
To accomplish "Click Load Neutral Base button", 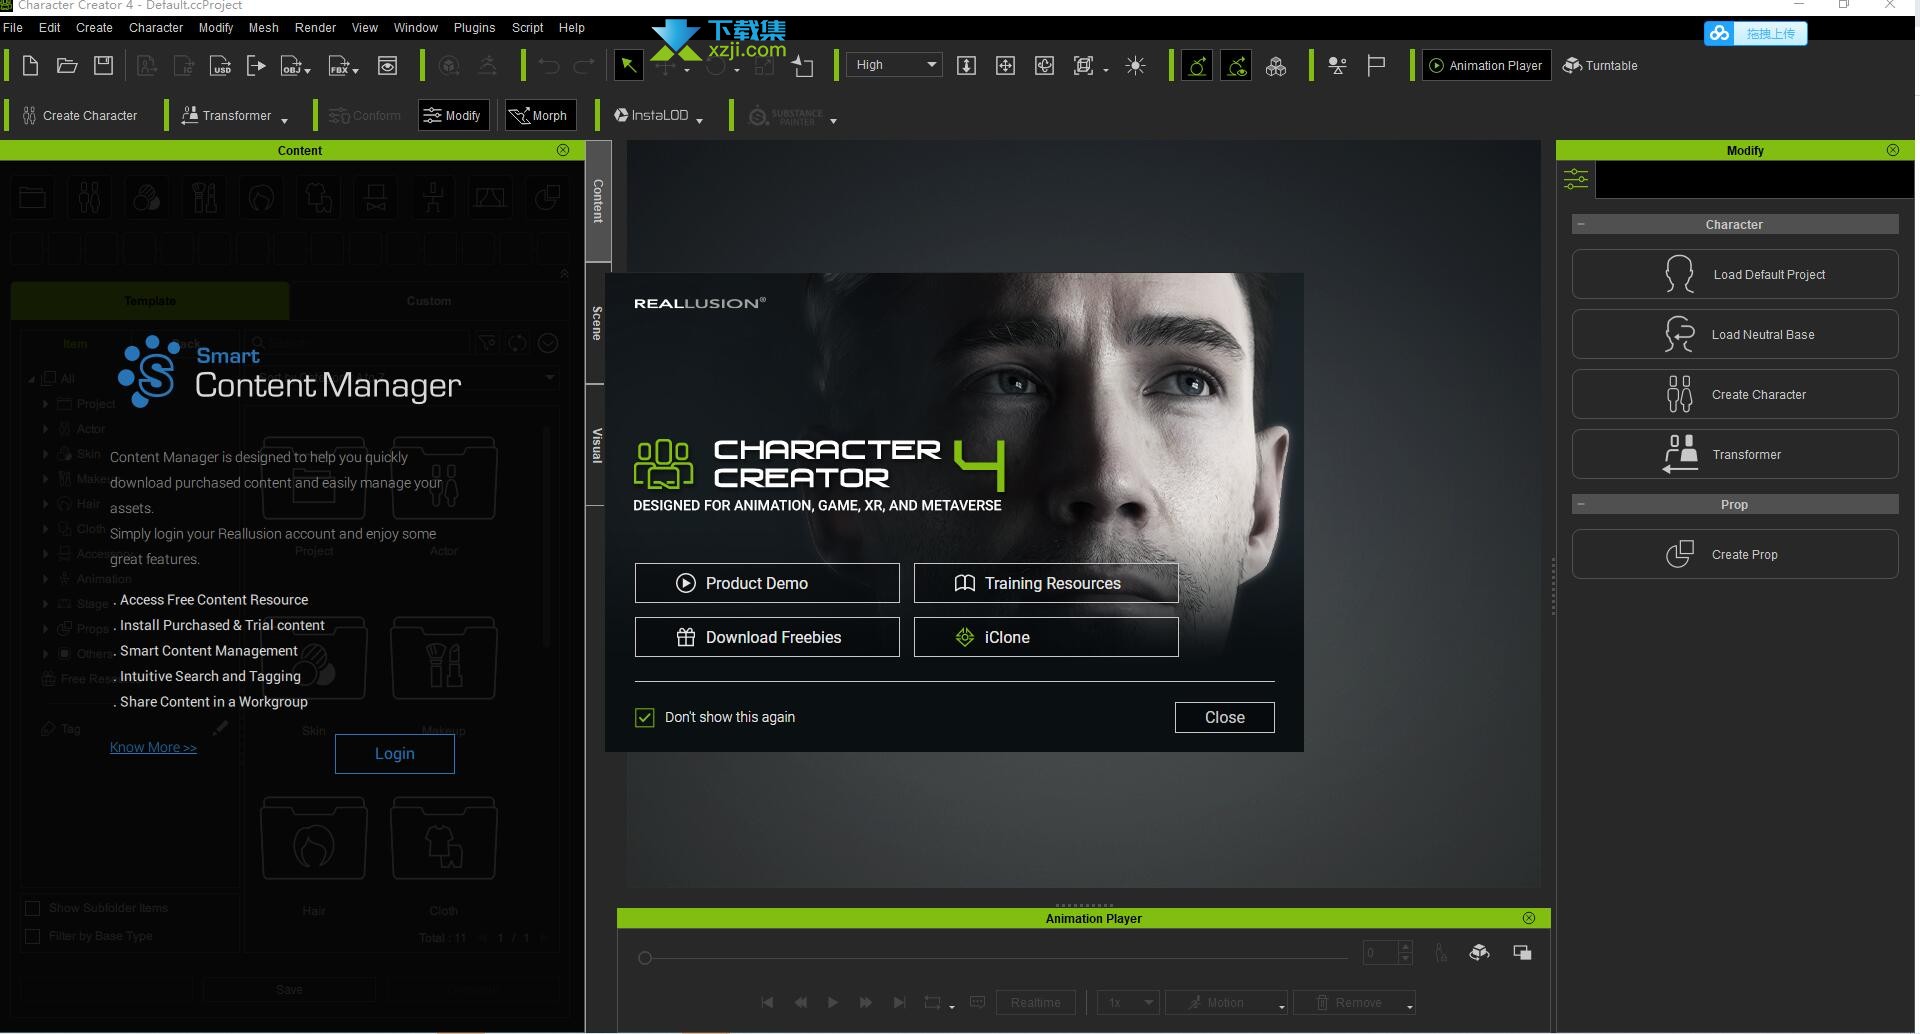I will pos(1735,334).
